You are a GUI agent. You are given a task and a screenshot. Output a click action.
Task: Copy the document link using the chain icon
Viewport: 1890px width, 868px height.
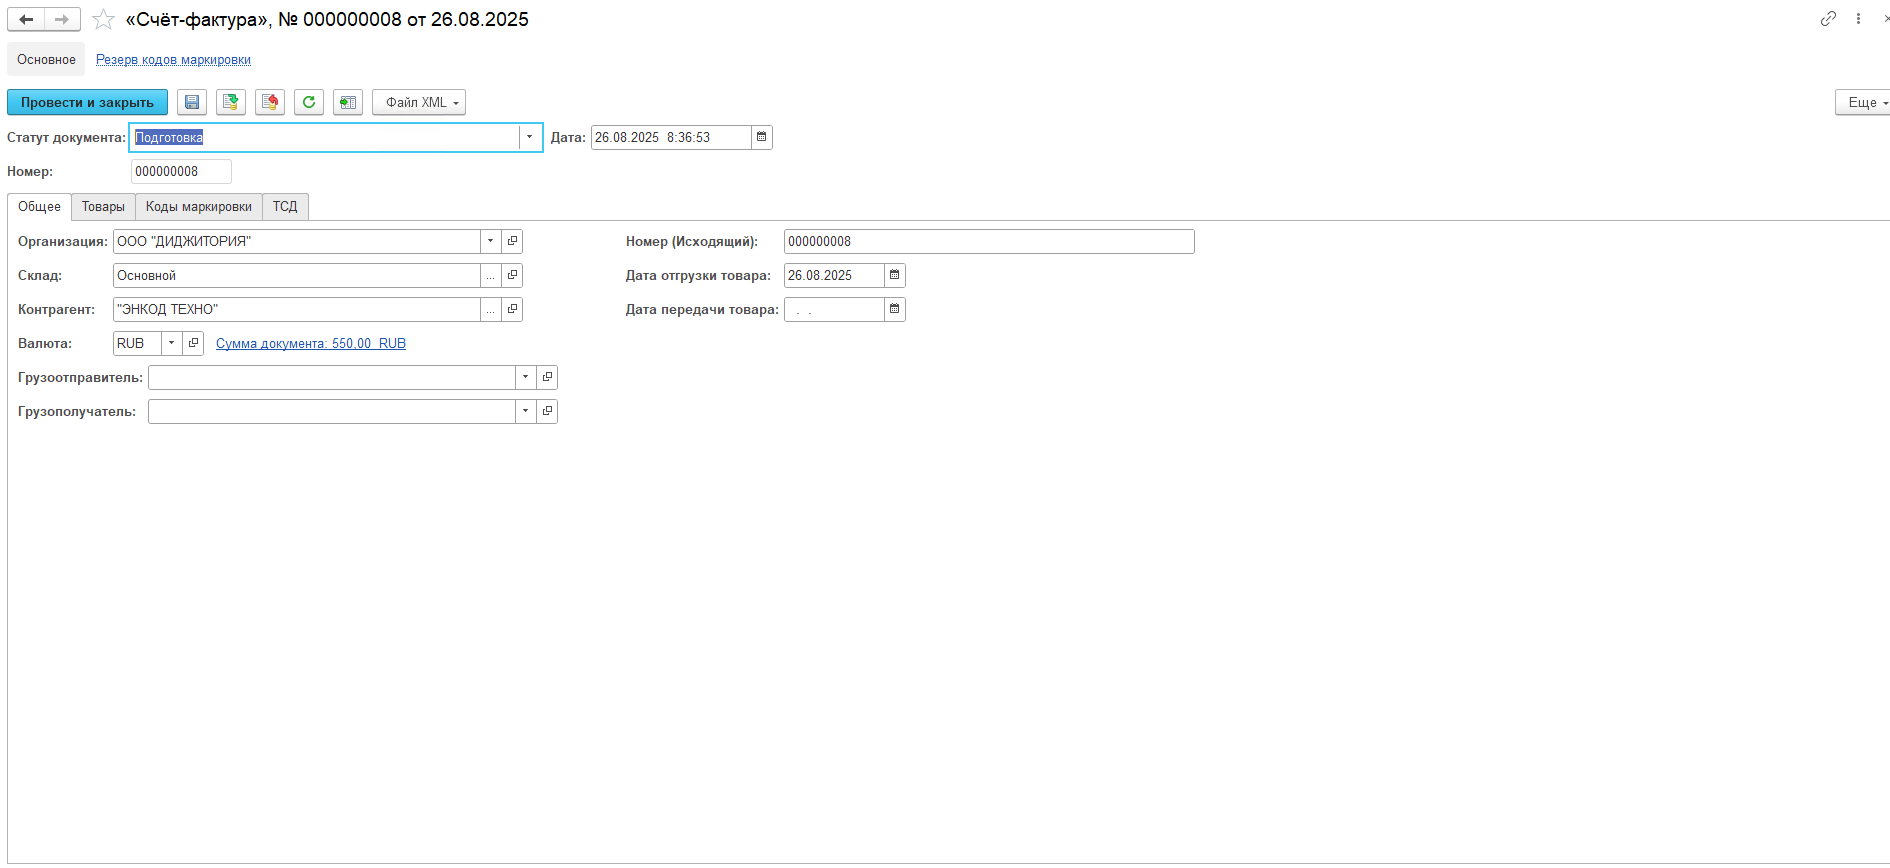coord(1828,19)
